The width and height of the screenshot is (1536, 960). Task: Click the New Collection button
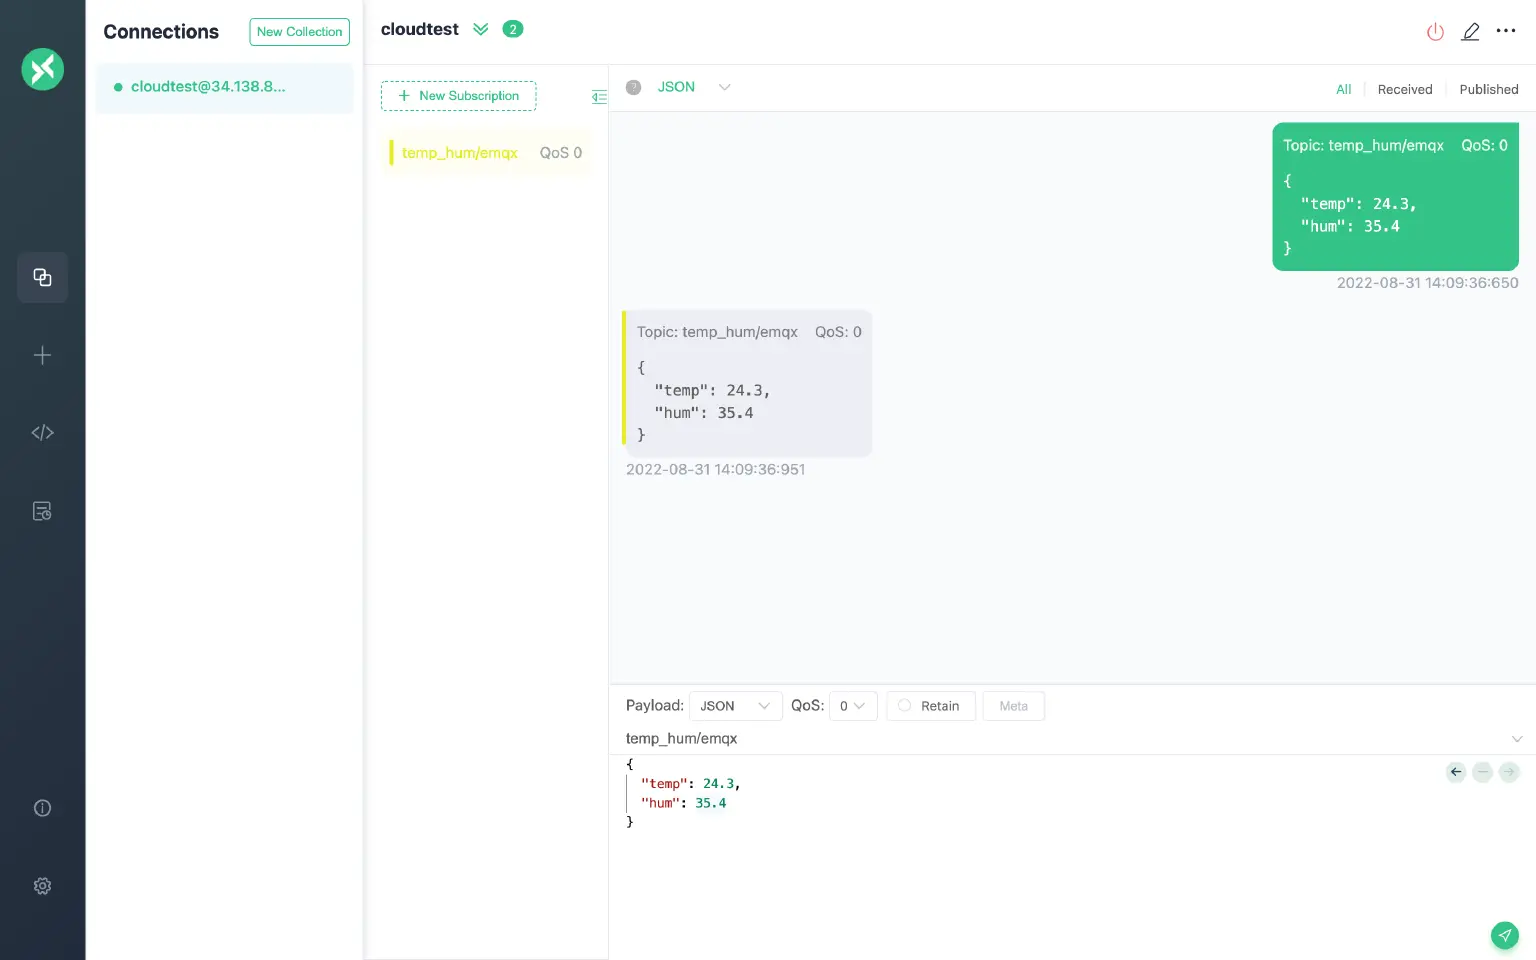[299, 31]
